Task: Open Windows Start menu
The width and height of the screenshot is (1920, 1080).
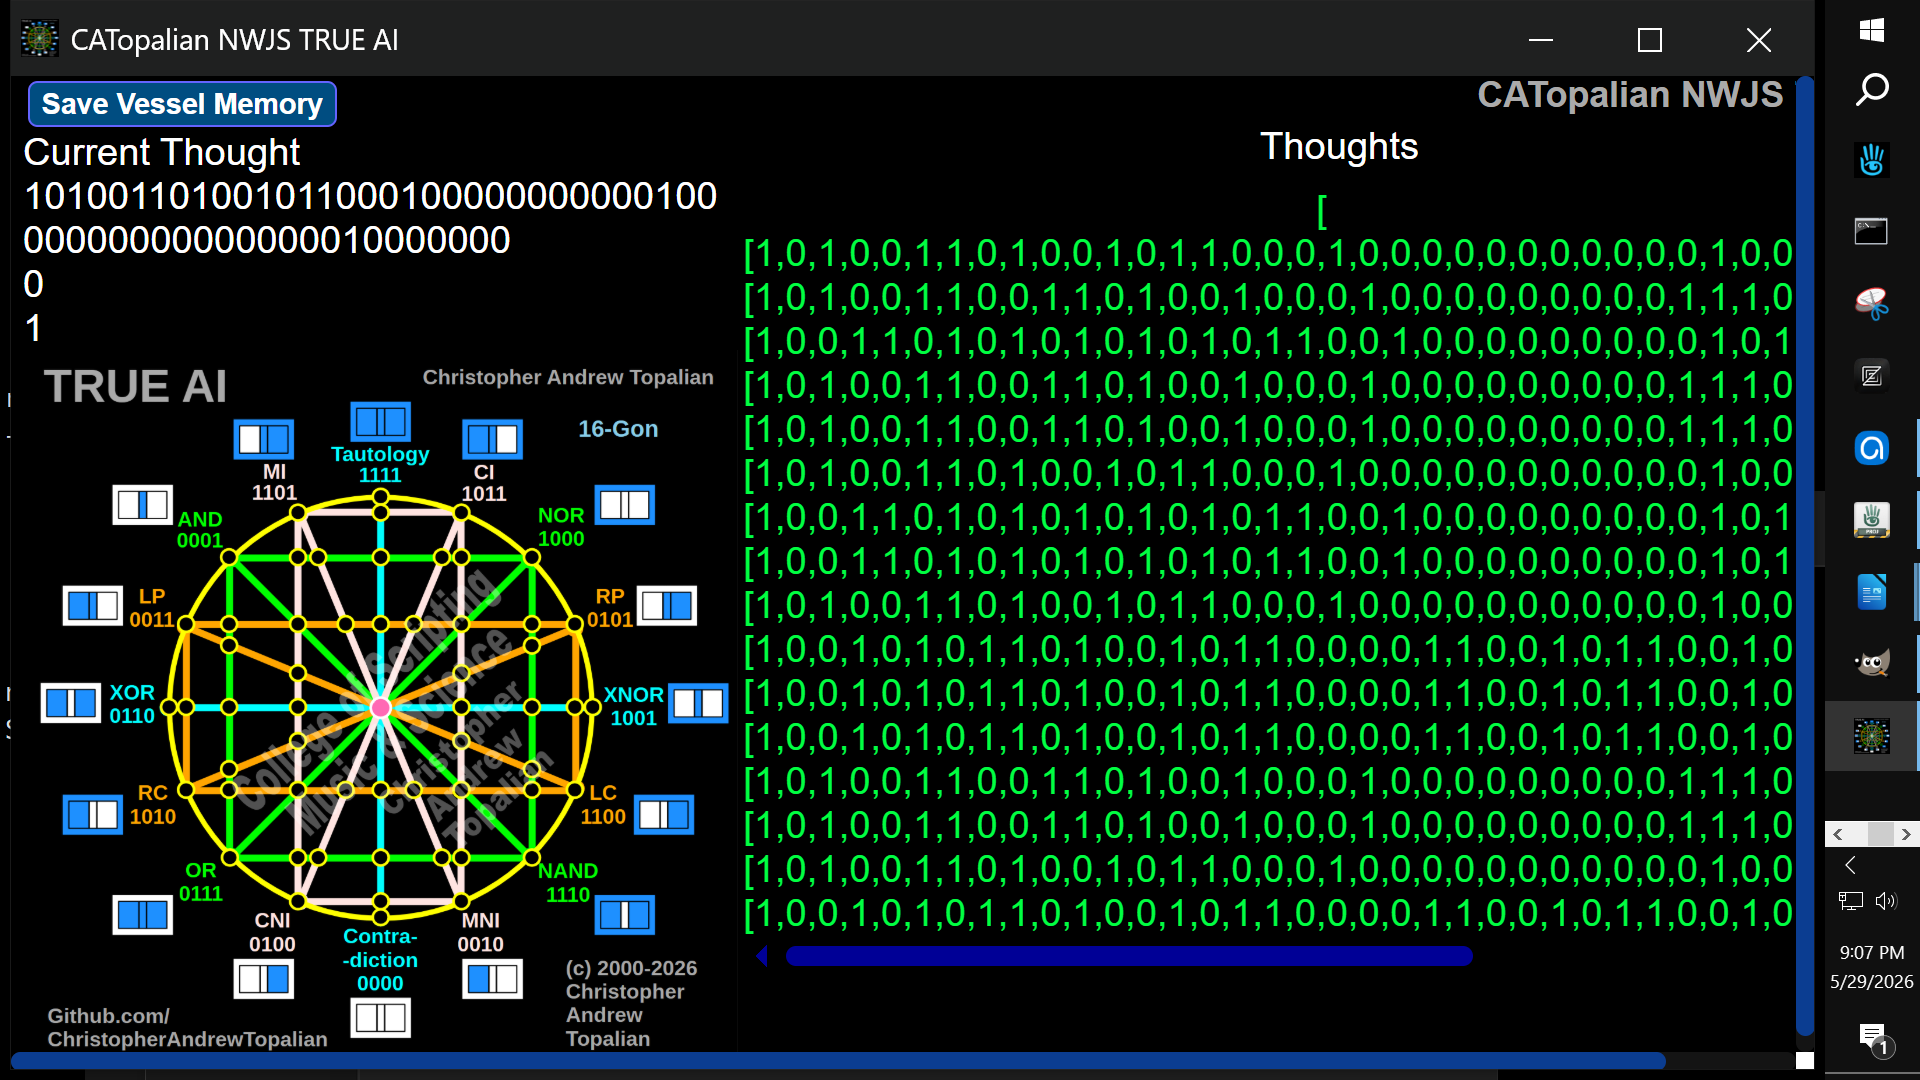Action: 1872,30
